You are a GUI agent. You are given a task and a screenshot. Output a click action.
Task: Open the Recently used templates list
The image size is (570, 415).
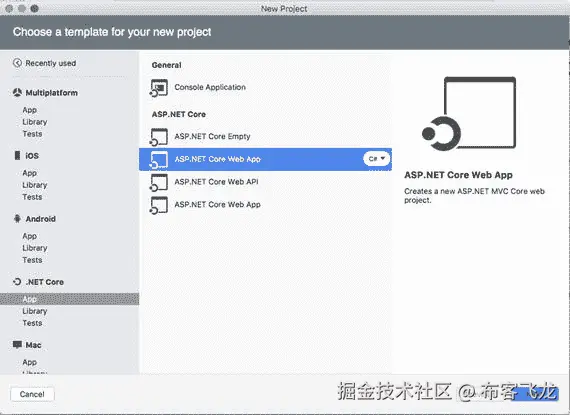click(x=51, y=63)
